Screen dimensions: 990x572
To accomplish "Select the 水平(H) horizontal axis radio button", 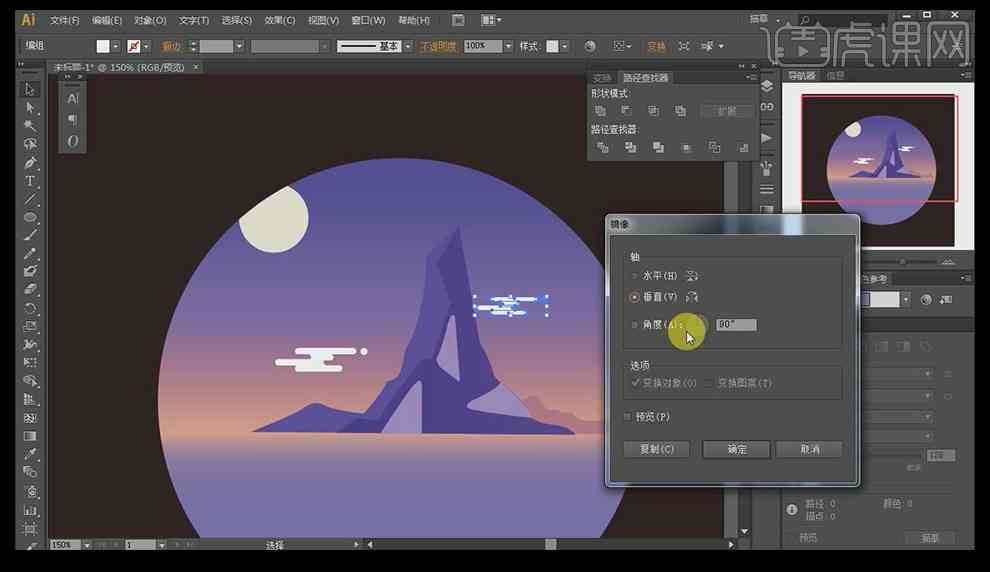I will [635, 276].
